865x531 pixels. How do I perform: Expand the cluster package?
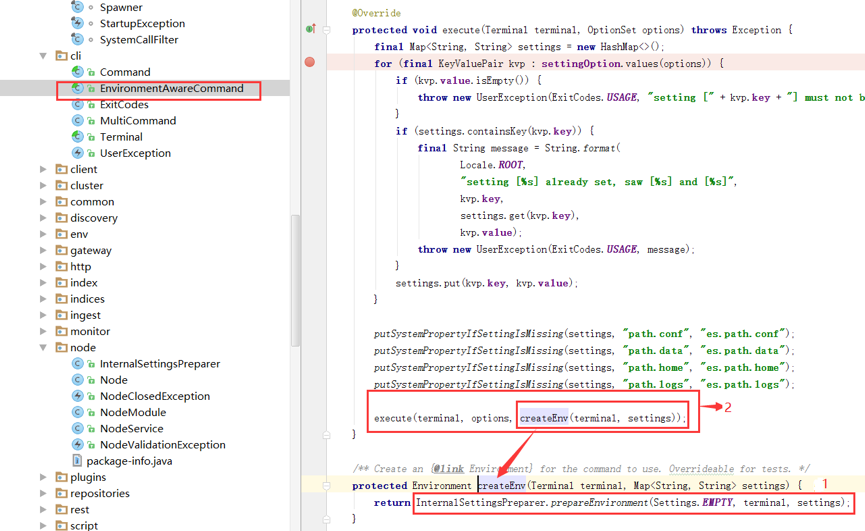coord(43,185)
